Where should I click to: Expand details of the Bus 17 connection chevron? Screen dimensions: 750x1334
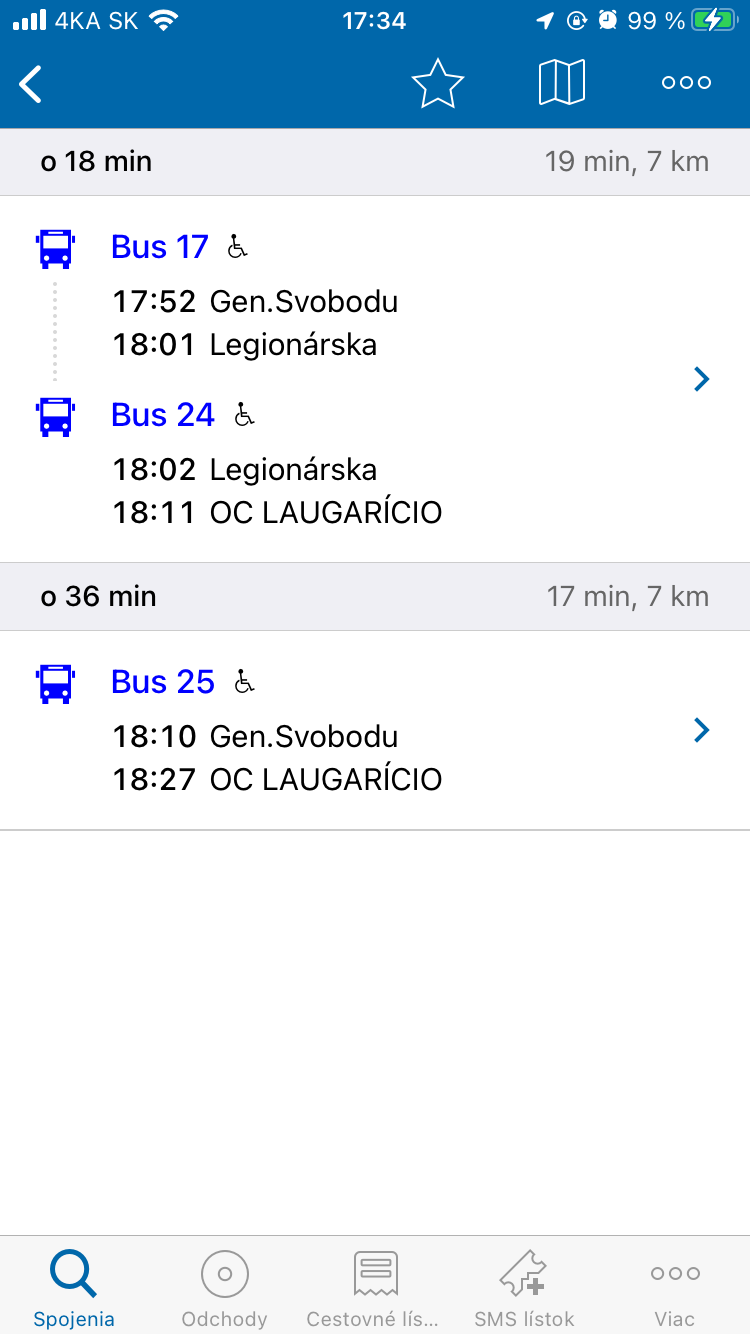click(x=702, y=379)
